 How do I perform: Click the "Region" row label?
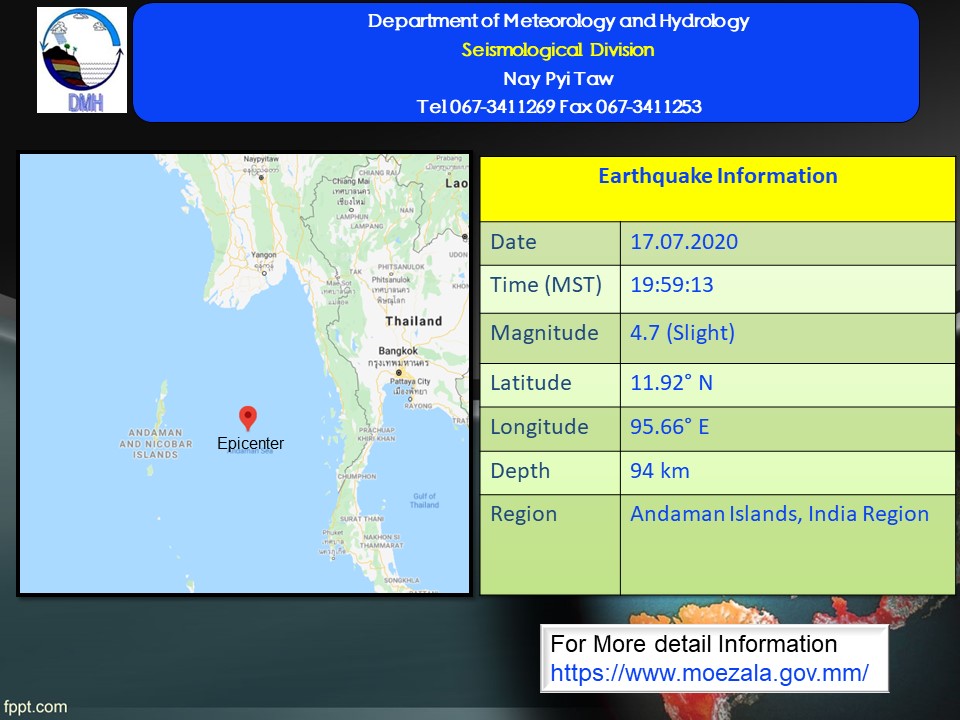point(523,514)
